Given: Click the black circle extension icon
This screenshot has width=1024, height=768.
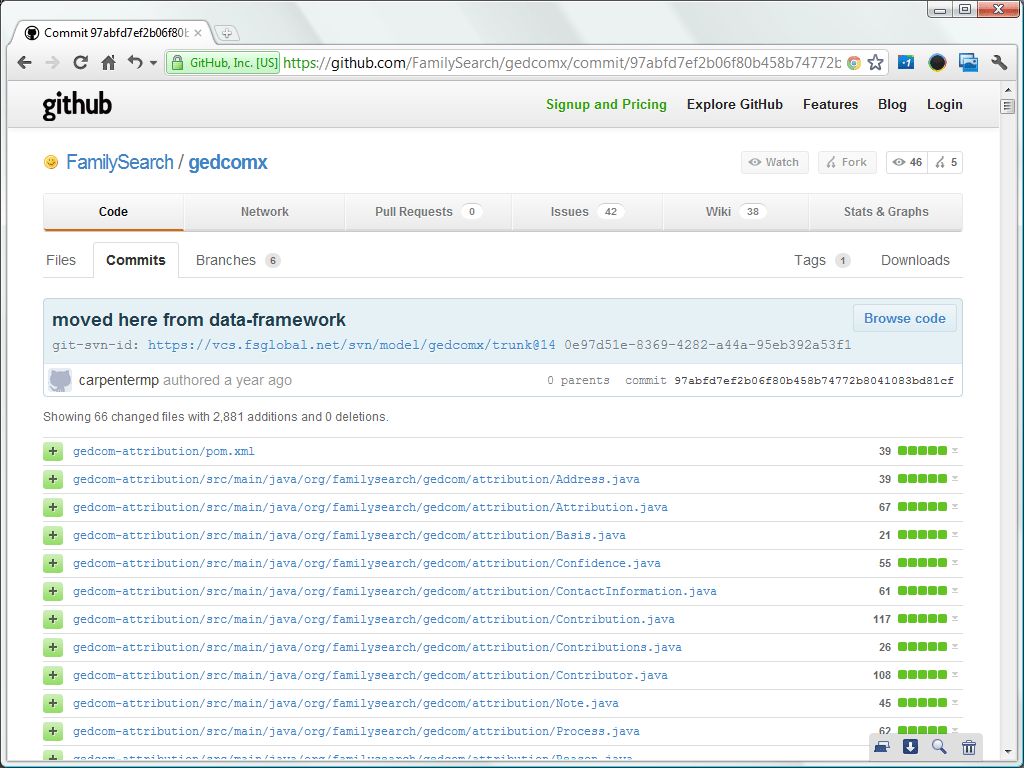Looking at the screenshot, I should 937,63.
